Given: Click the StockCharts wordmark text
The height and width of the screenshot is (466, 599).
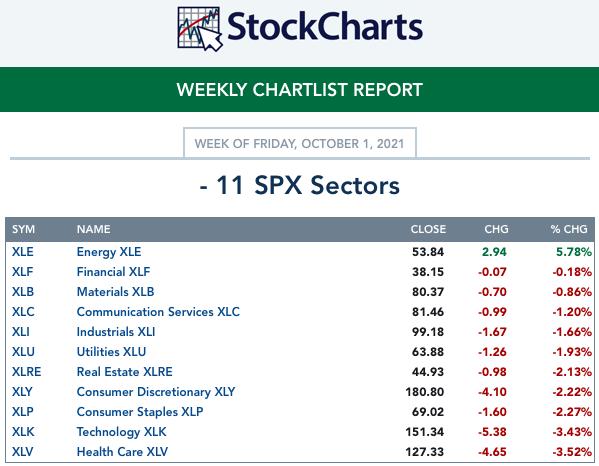Looking at the screenshot, I should pyautogui.click(x=325, y=27).
